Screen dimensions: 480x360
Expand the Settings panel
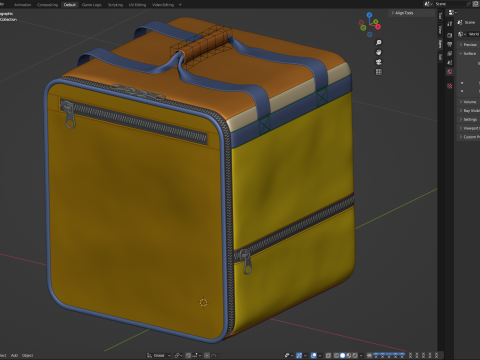click(469, 119)
